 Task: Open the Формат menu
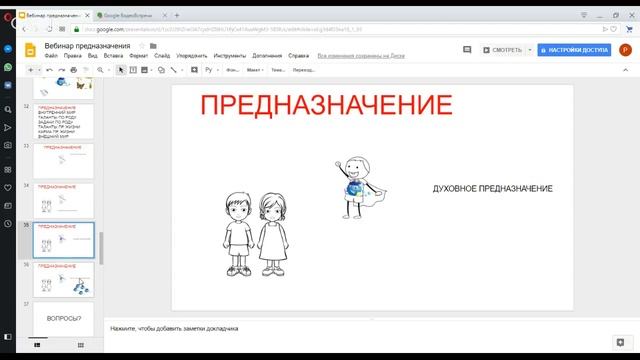pyautogui.click(x=139, y=56)
